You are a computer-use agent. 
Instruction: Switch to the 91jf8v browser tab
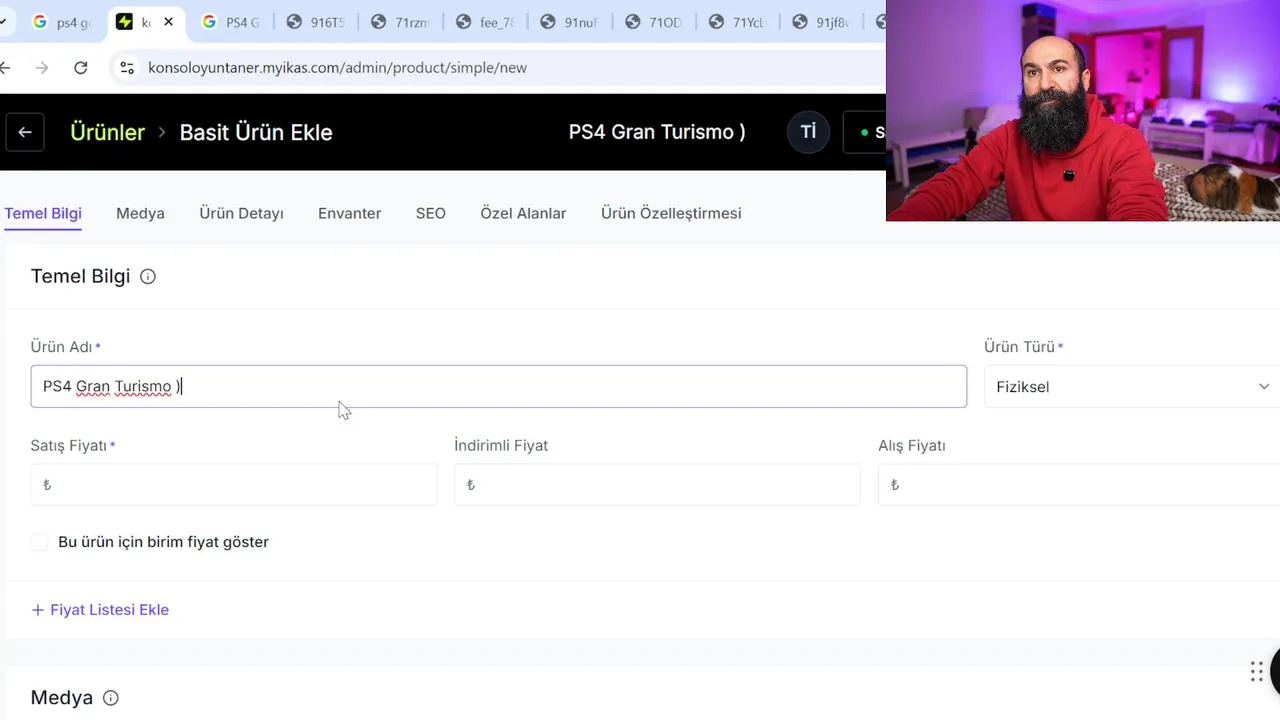point(821,22)
